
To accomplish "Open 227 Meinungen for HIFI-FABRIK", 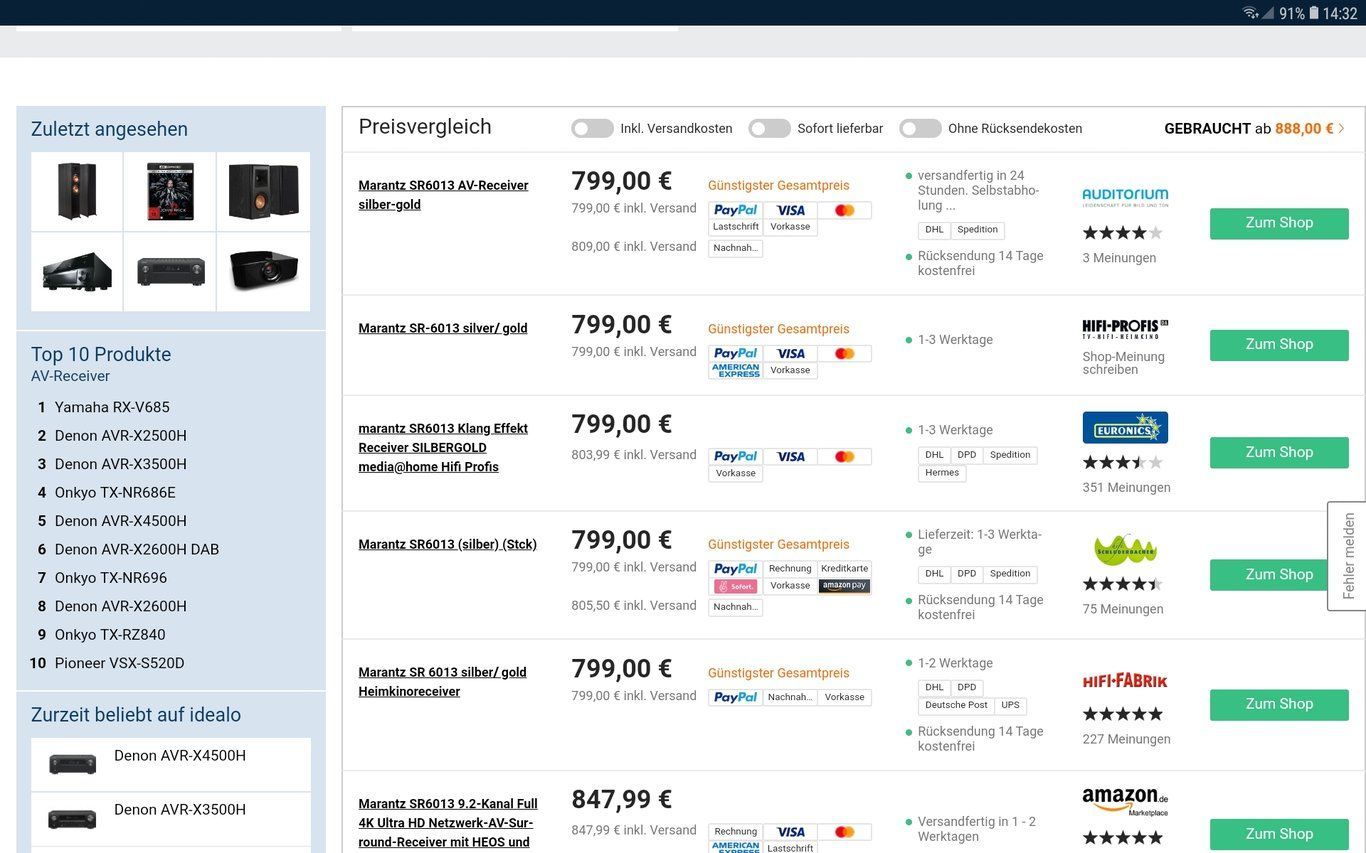I will click(1126, 740).
